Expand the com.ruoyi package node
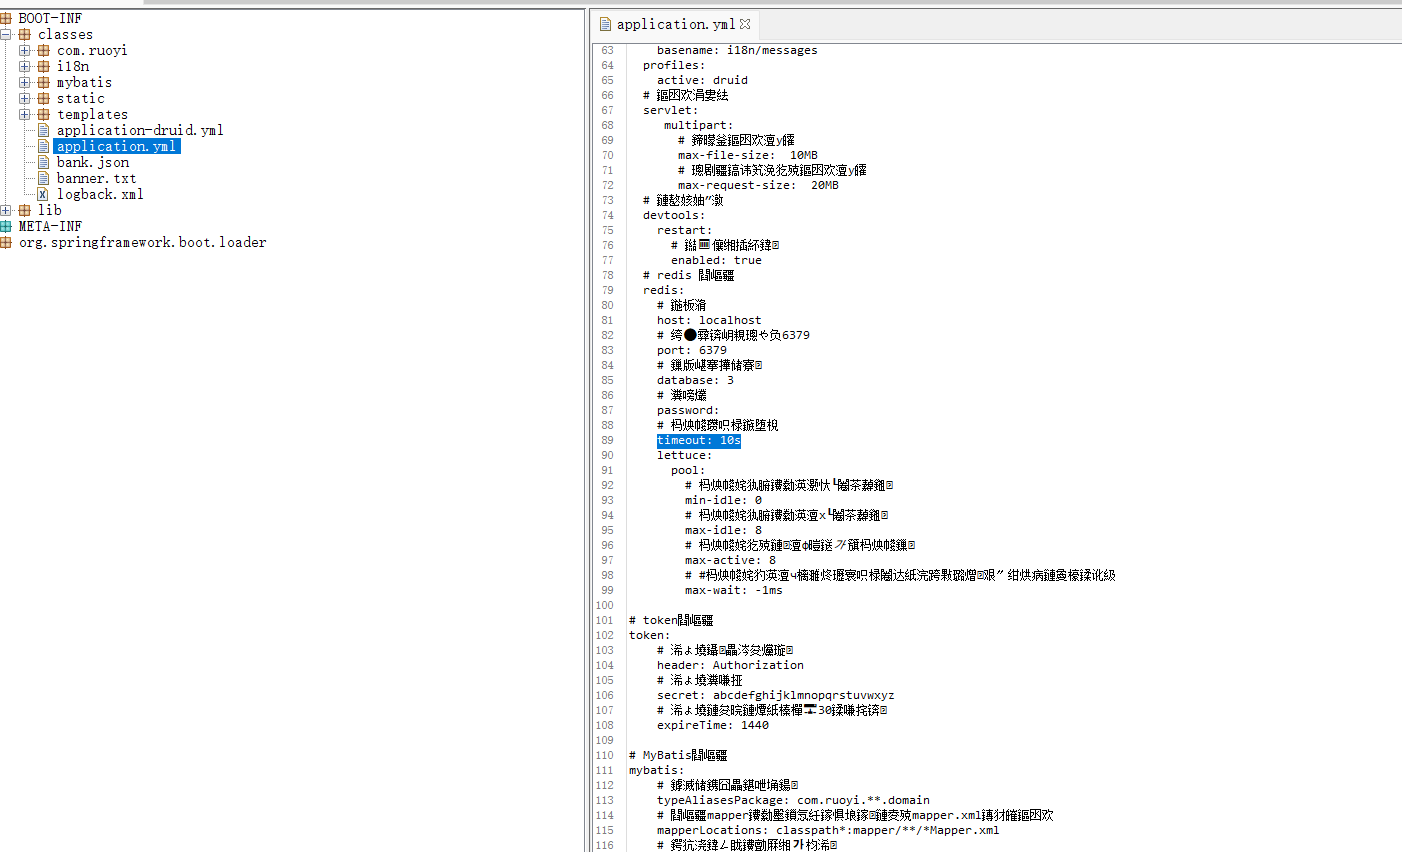This screenshot has height=852, width=1402. [x=25, y=50]
